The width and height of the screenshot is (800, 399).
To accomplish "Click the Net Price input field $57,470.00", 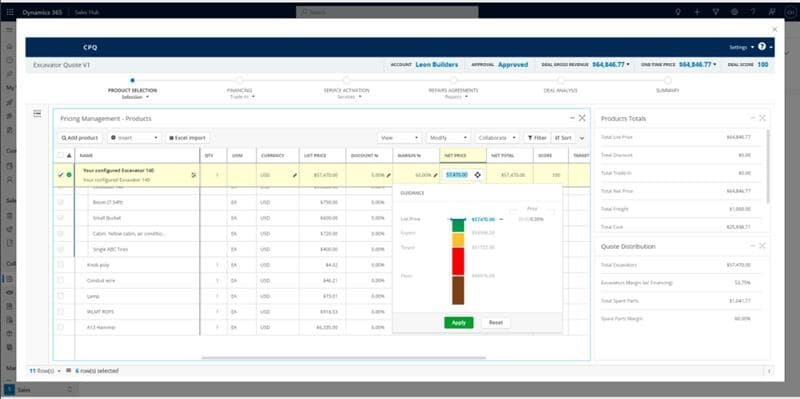I will coord(458,175).
